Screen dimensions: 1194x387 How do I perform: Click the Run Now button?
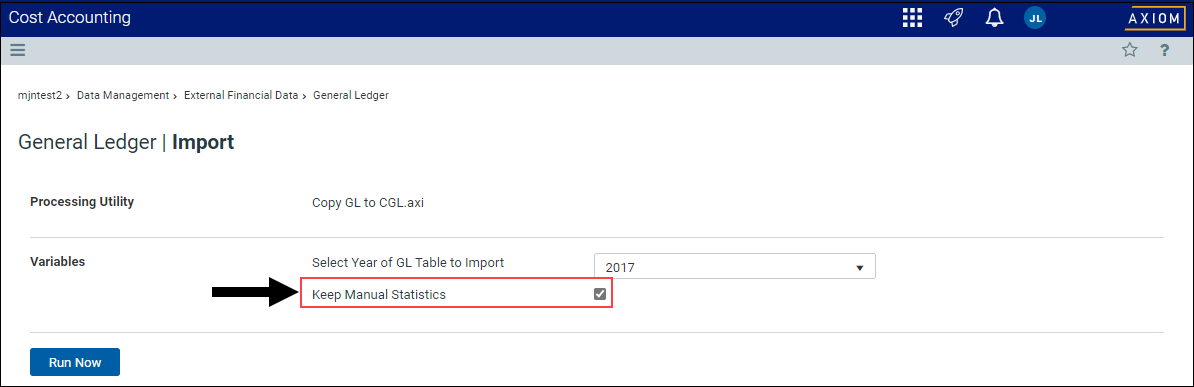[x=75, y=363]
